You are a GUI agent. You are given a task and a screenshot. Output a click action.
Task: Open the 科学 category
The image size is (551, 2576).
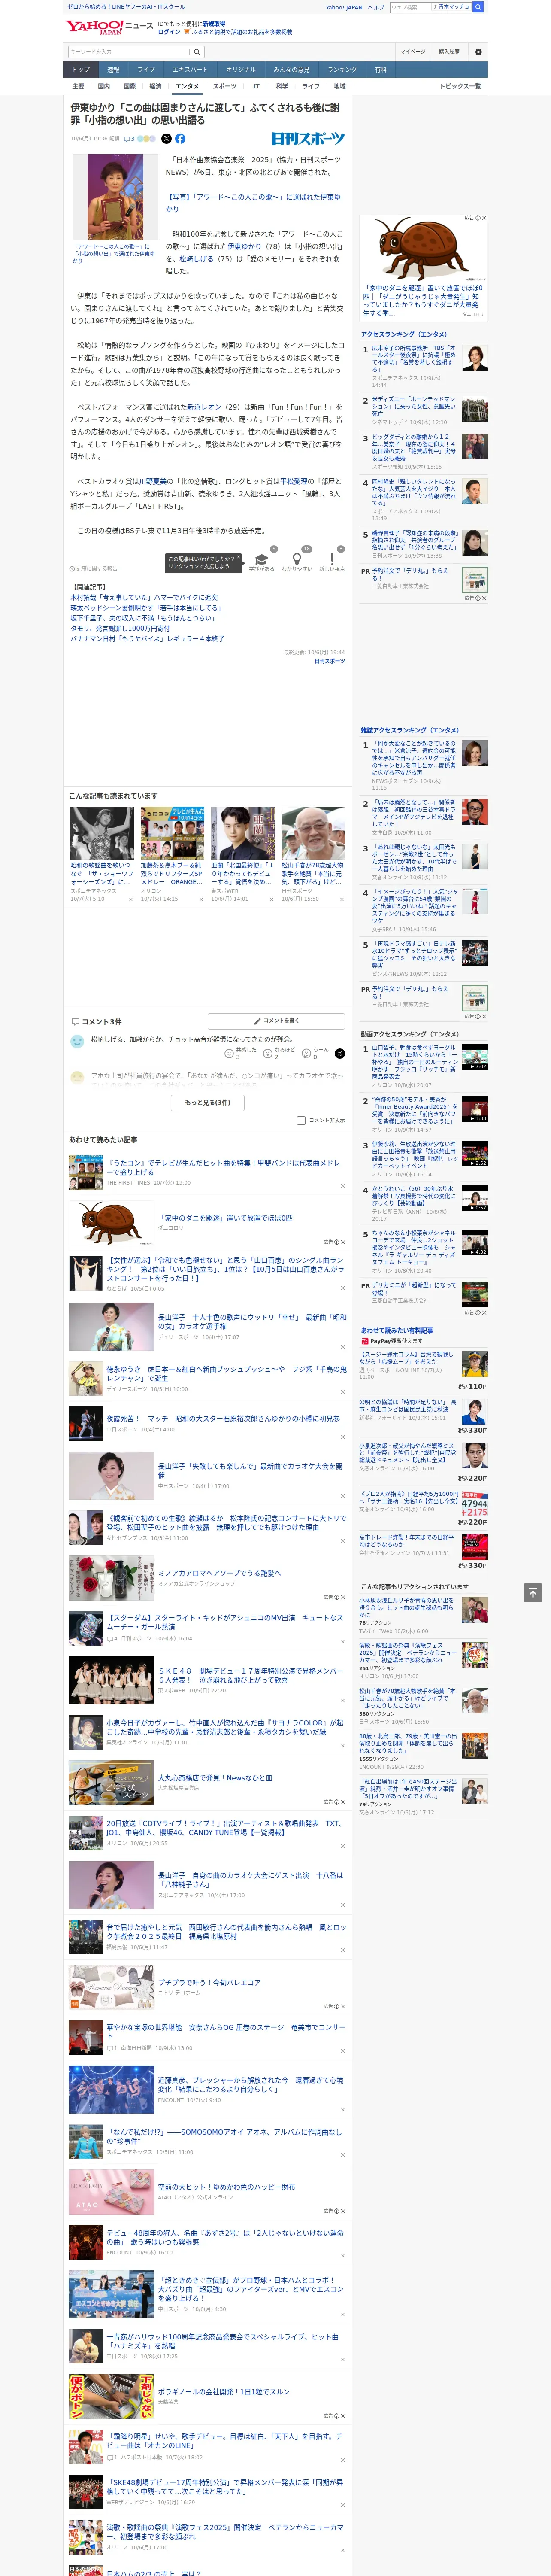tap(282, 86)
